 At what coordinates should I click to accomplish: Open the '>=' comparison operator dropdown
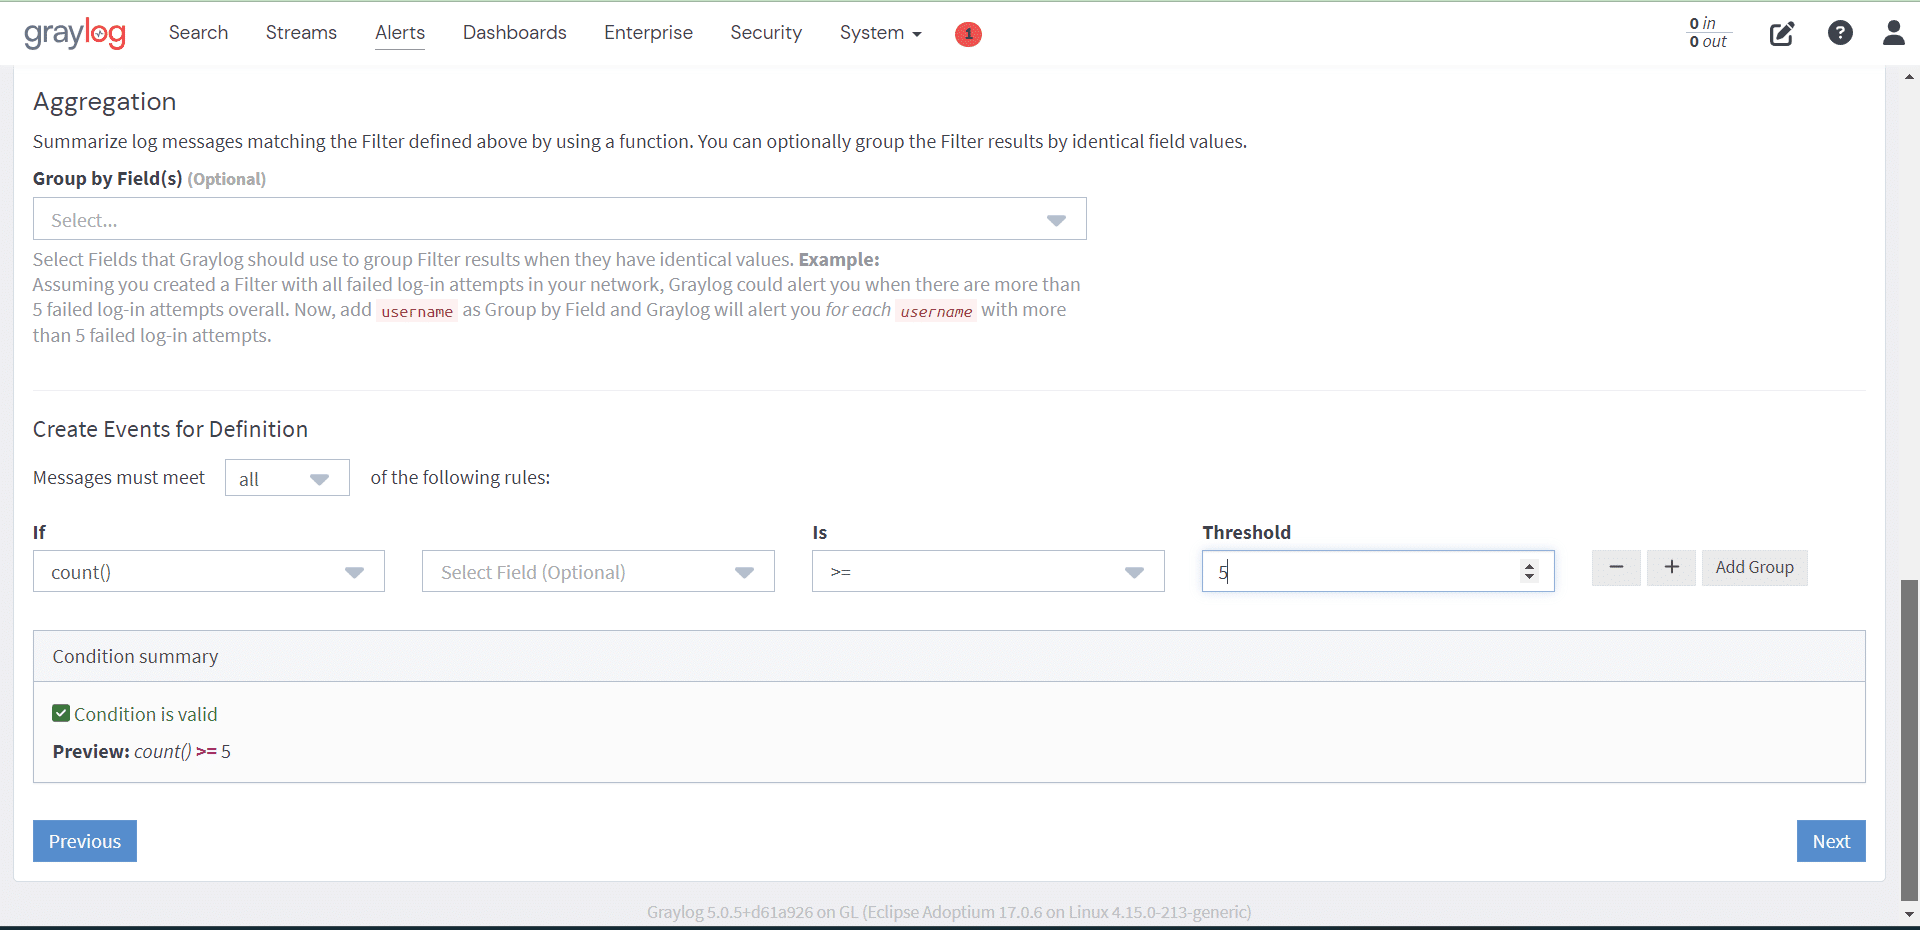[987, 571]
